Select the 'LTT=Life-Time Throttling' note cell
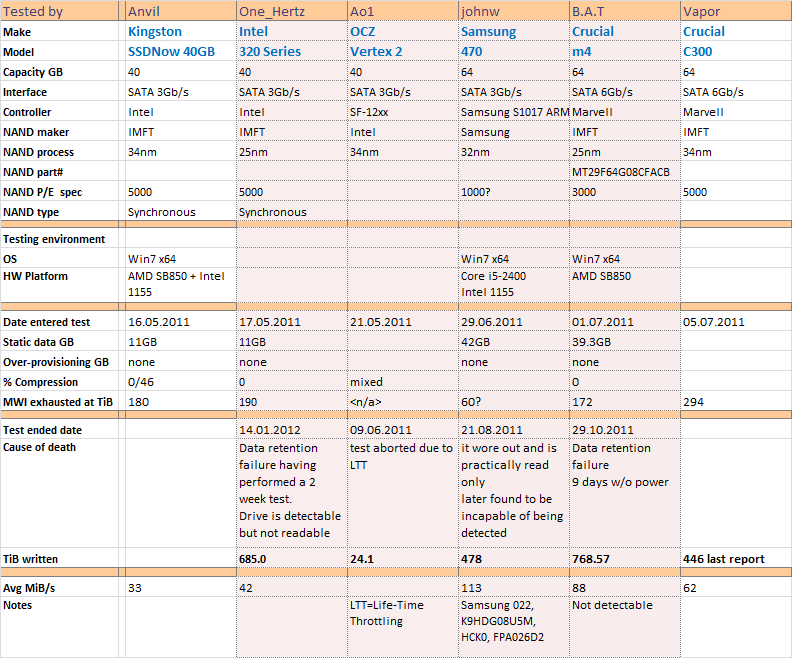Image resolution: width=792 pixels, height=658 pixels. pos(403,627)
